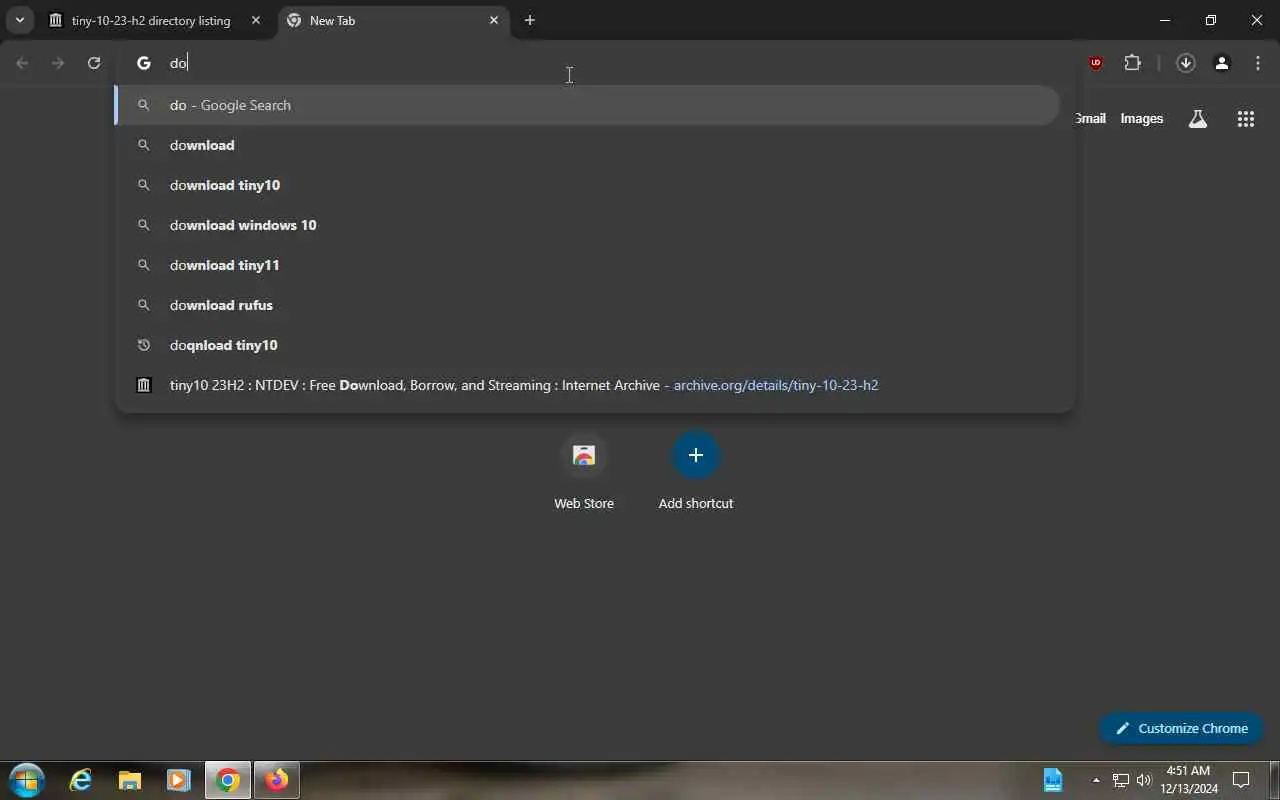Select 'download windows 10' suggestion
1280x800 pixels.
click(x=588, y=225)
